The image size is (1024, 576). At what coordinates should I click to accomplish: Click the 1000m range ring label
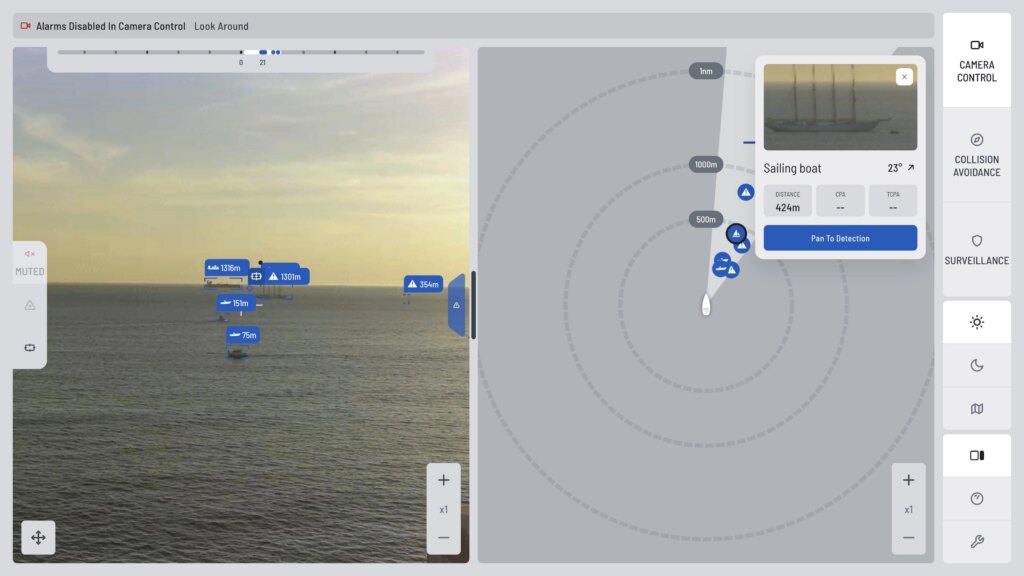click(x=705, y=165)
